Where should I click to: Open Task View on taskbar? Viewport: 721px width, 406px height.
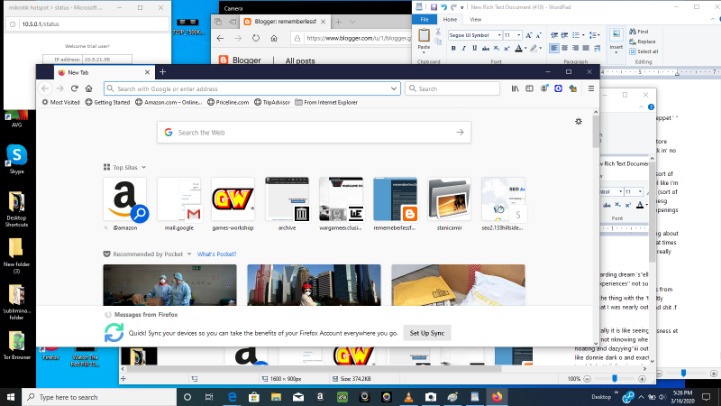tap(209, 397)
